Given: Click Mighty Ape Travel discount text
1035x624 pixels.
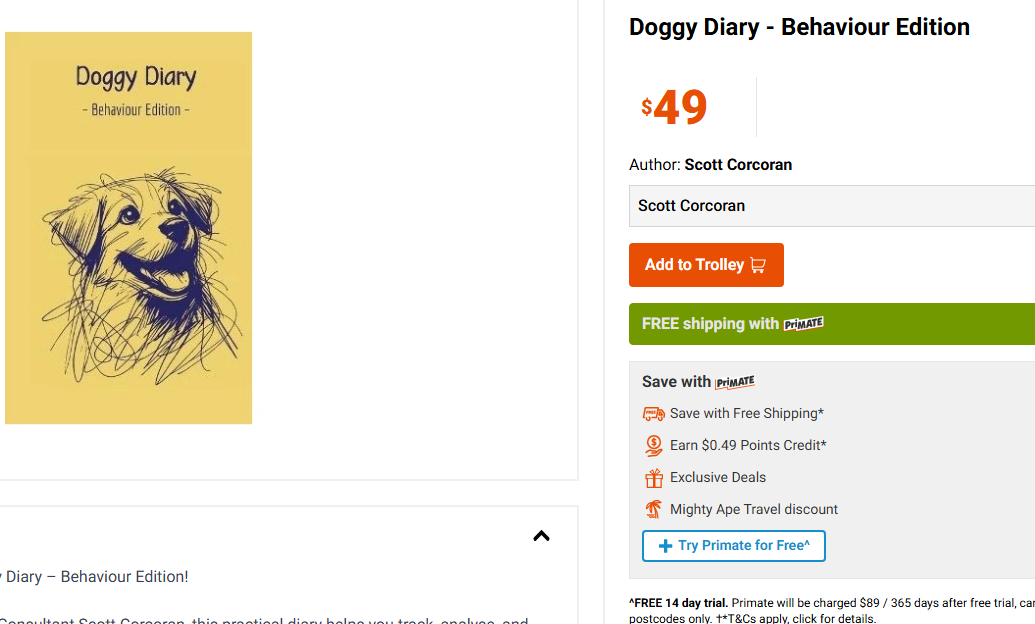Looking at the screenshot, I should pos(754,510).
